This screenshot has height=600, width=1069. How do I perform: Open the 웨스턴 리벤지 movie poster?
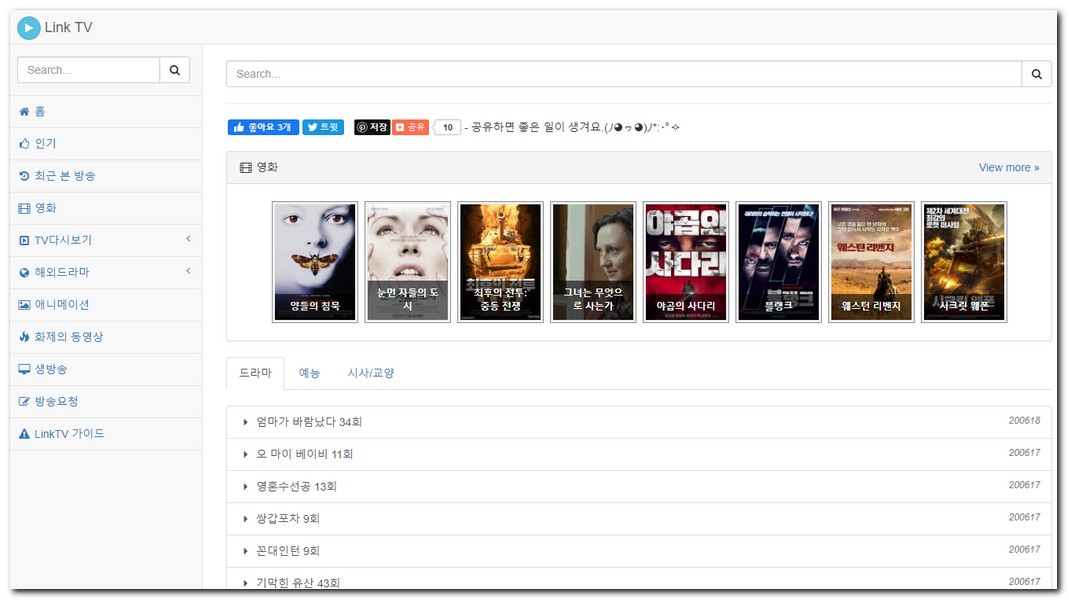(x=871, y=262)
